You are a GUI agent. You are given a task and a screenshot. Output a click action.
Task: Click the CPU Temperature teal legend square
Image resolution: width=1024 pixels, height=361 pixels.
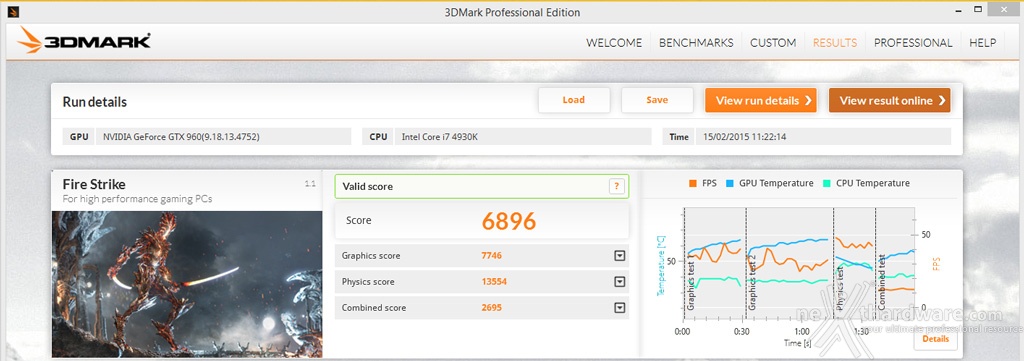coord(827,183)
